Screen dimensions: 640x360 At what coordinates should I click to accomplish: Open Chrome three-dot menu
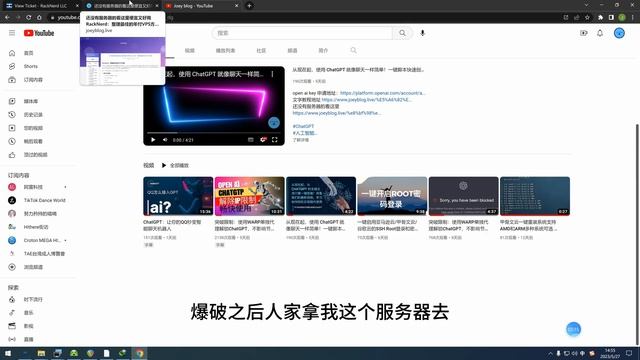633,17
